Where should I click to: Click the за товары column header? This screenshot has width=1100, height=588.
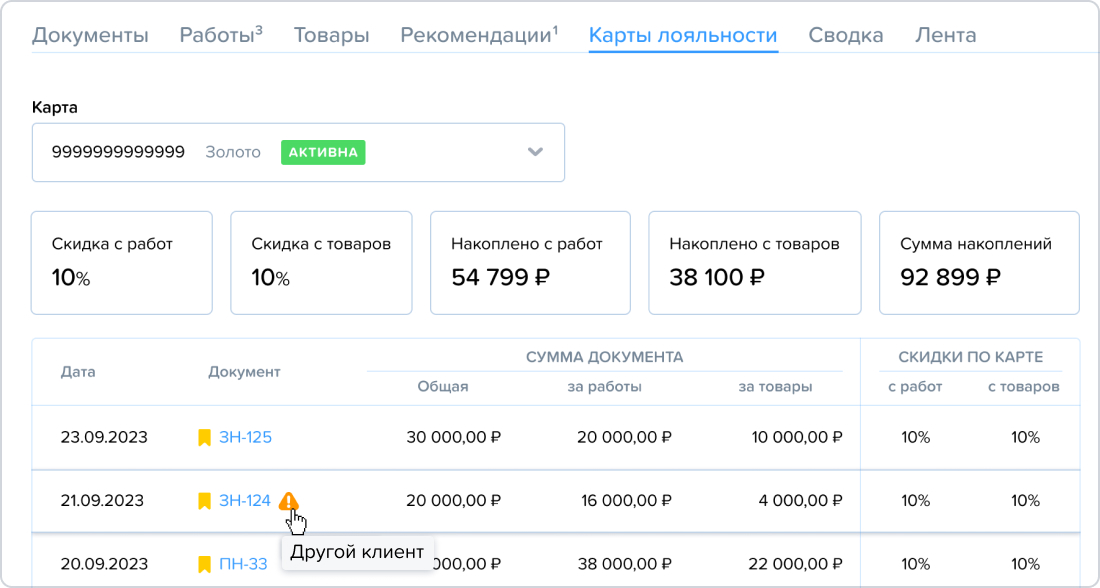click(775, 387)
